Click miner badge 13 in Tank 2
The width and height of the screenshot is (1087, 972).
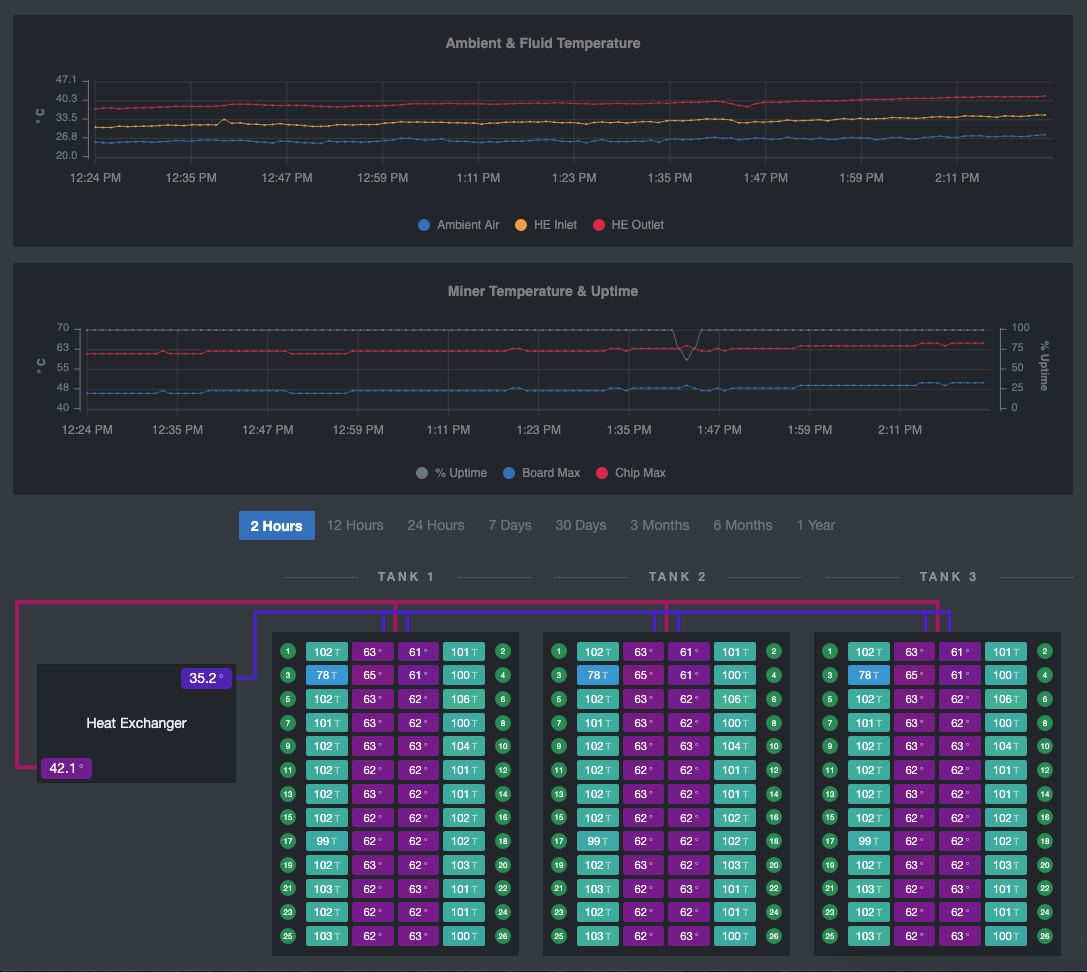(559, 793)
